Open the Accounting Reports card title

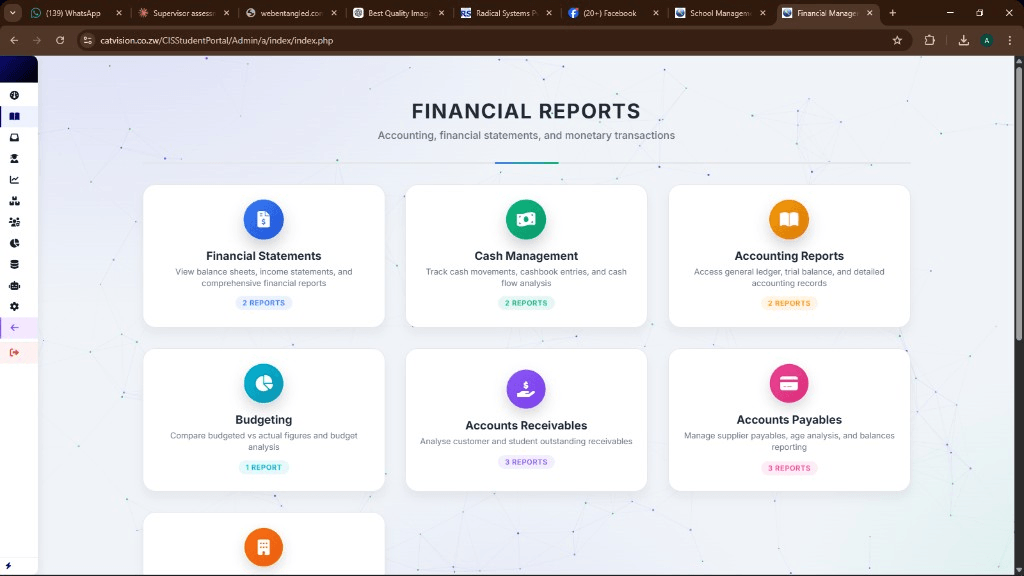coord(789,256)
